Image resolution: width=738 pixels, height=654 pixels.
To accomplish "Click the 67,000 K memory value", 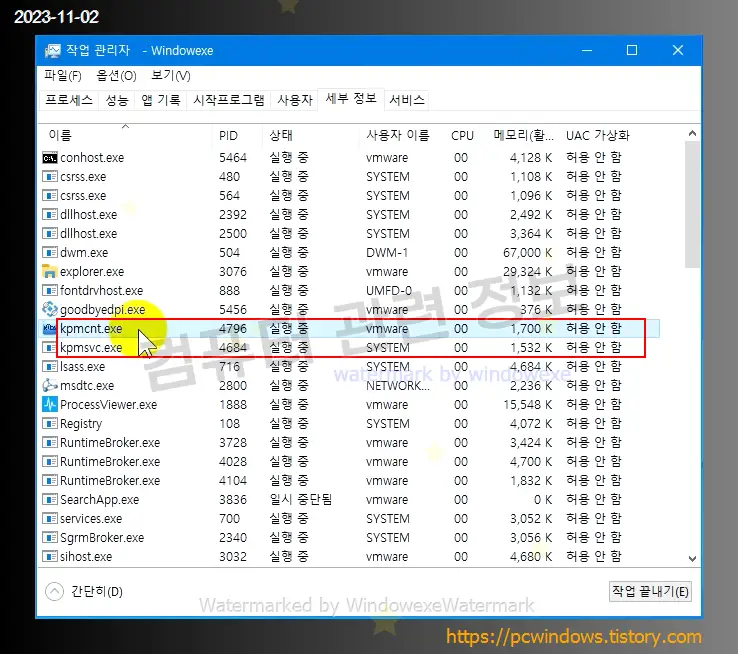I will (527, 253).
